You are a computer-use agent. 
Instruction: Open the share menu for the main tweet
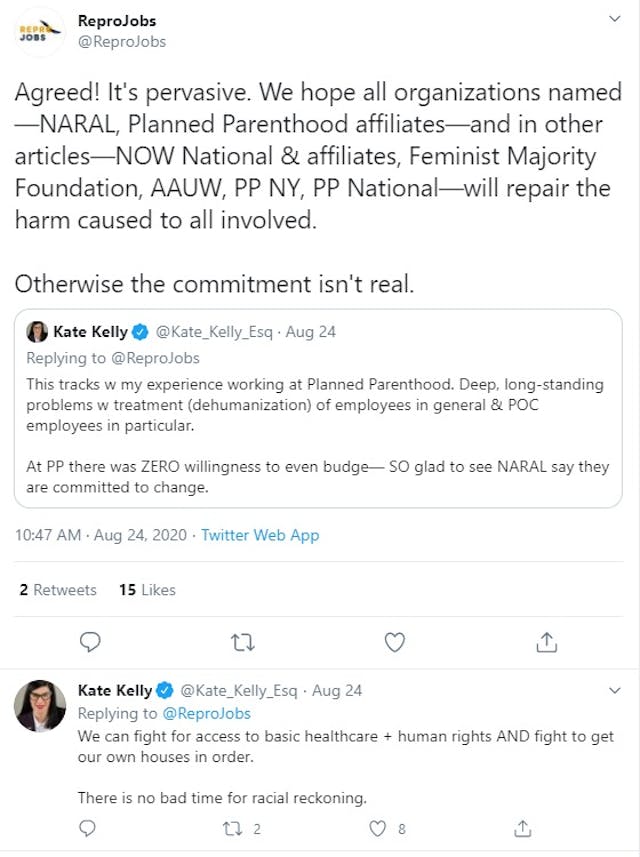546,642
